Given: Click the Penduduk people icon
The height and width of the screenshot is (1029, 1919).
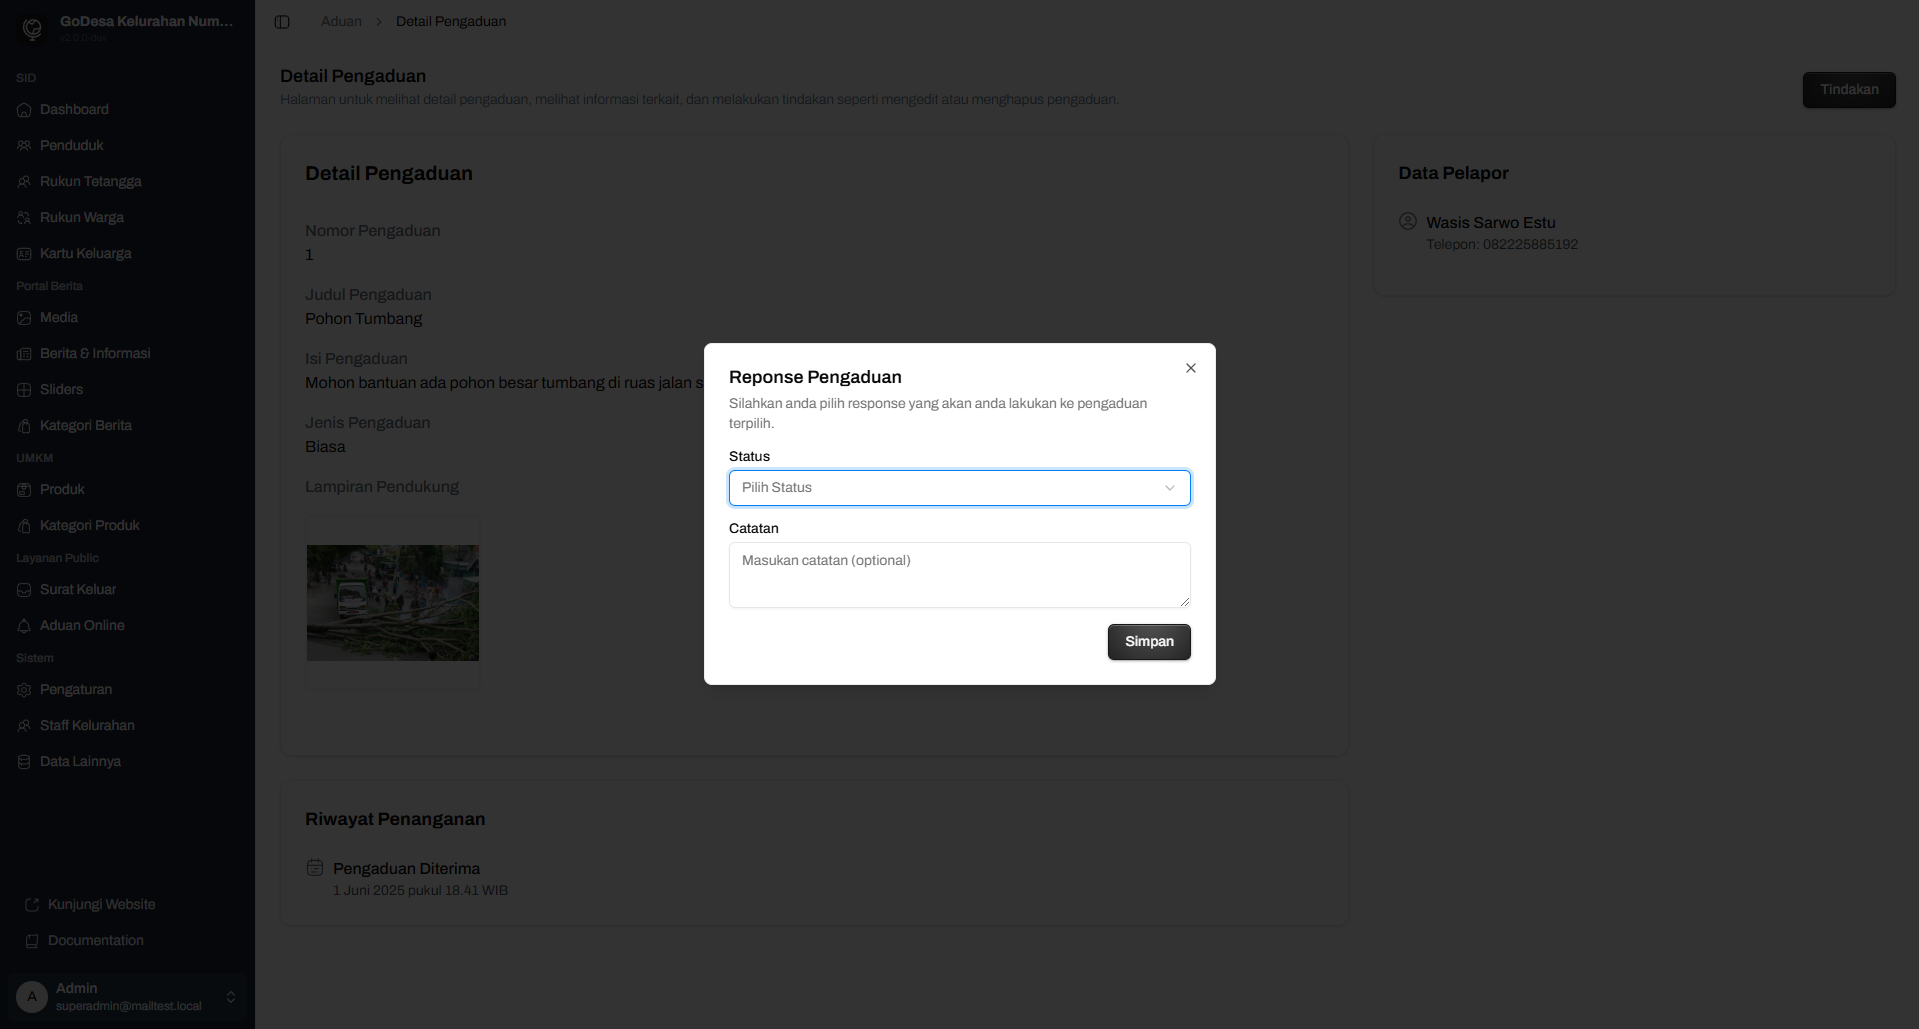Looking at the screenshot, I should [x=24, y=146].
